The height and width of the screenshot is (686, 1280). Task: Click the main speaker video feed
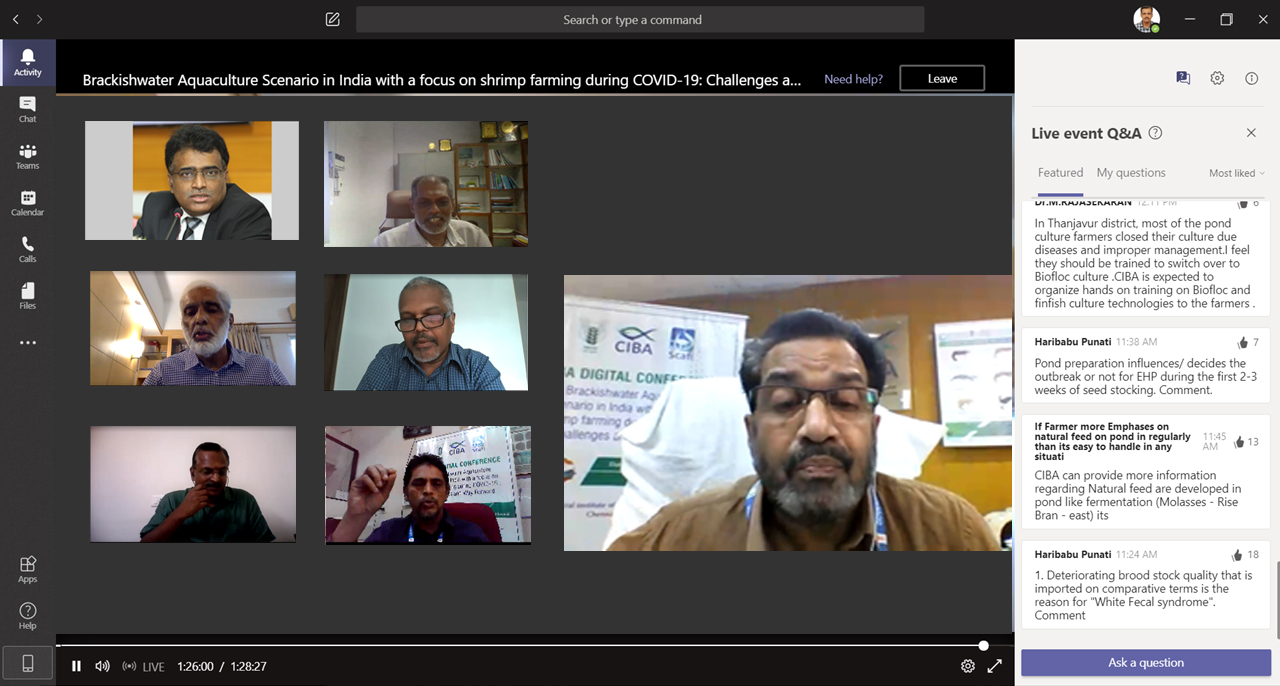point(788,413)
